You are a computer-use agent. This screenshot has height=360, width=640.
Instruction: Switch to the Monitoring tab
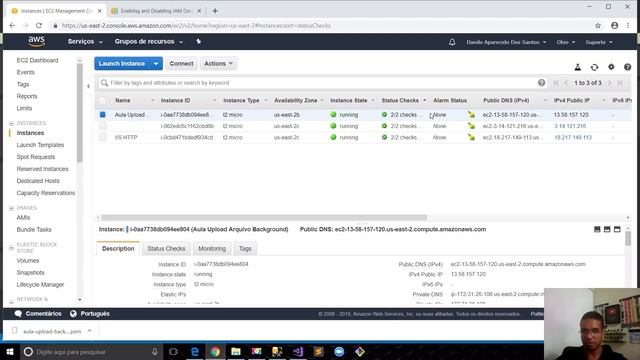(212, 249)
